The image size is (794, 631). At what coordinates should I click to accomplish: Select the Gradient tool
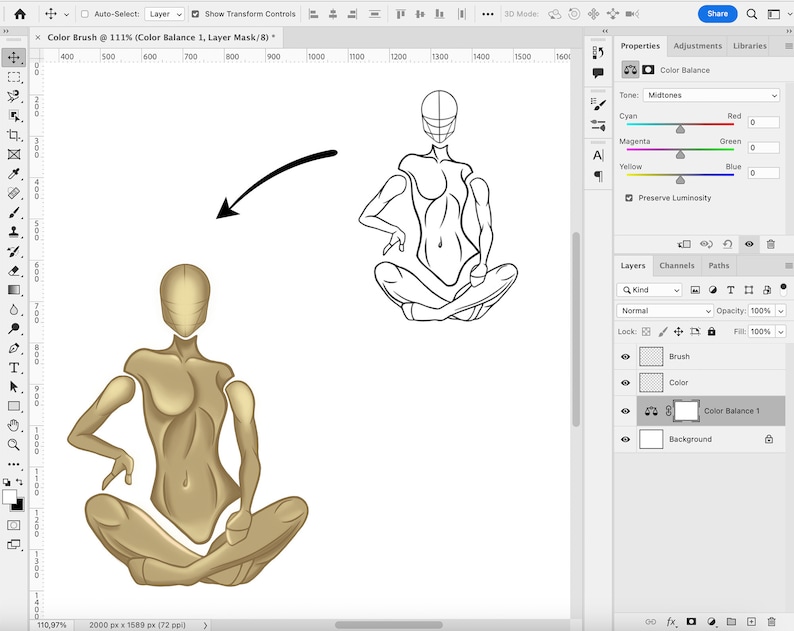(x=14, y=290)
